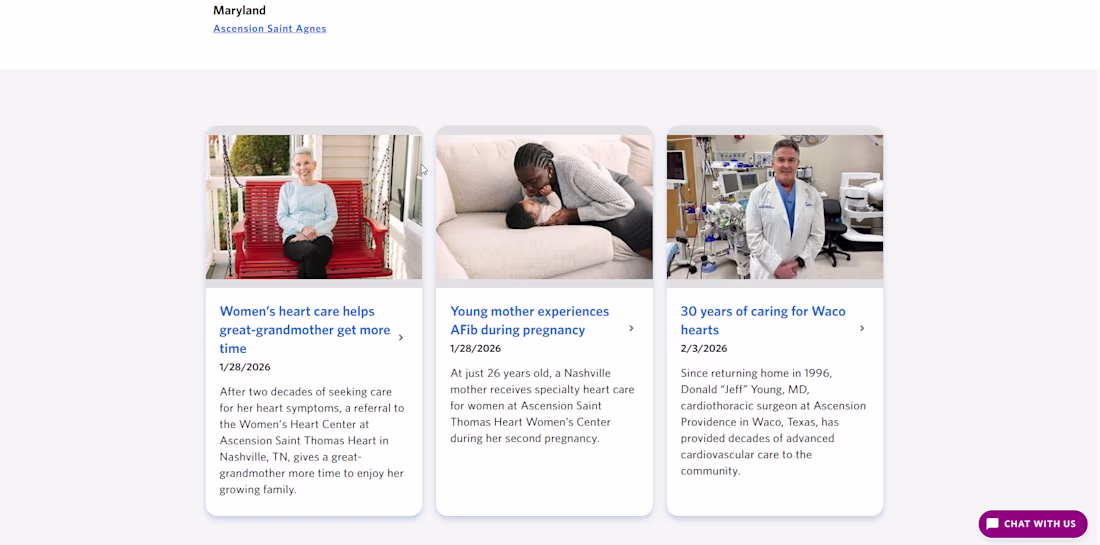Open the great-grandmother women's heart care article title
1100x545 pixels.
click(305, 330)
